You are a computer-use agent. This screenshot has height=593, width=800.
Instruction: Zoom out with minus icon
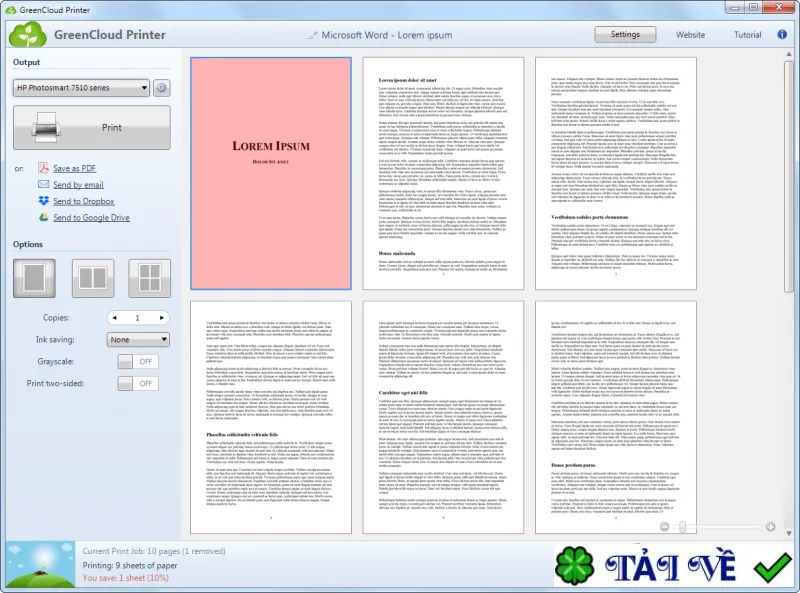(664, 527)
